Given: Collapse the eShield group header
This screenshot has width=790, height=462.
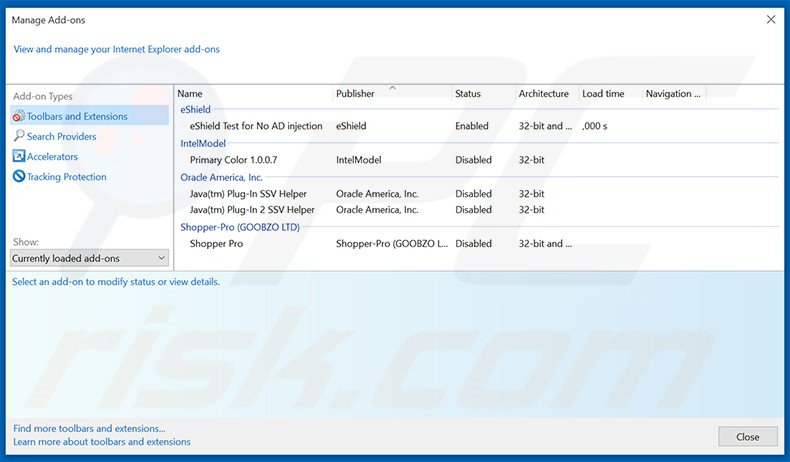Looking at the screenshot, I should [195, 109].
